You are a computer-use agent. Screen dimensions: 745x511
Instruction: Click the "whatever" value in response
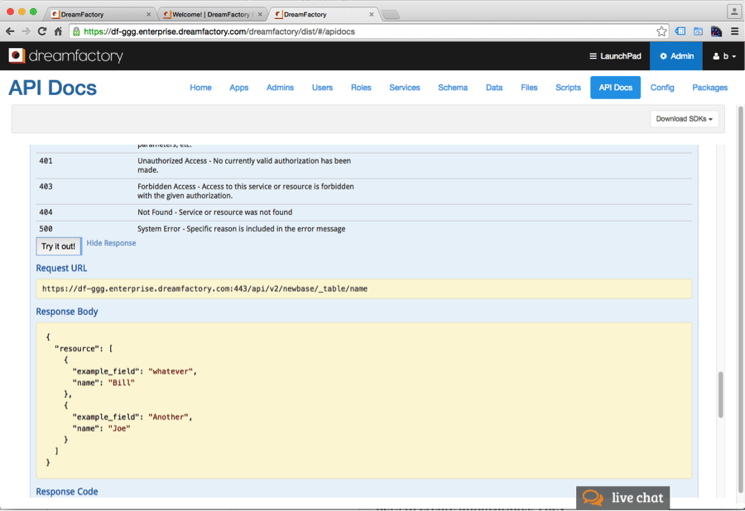[x=171, y=371]
